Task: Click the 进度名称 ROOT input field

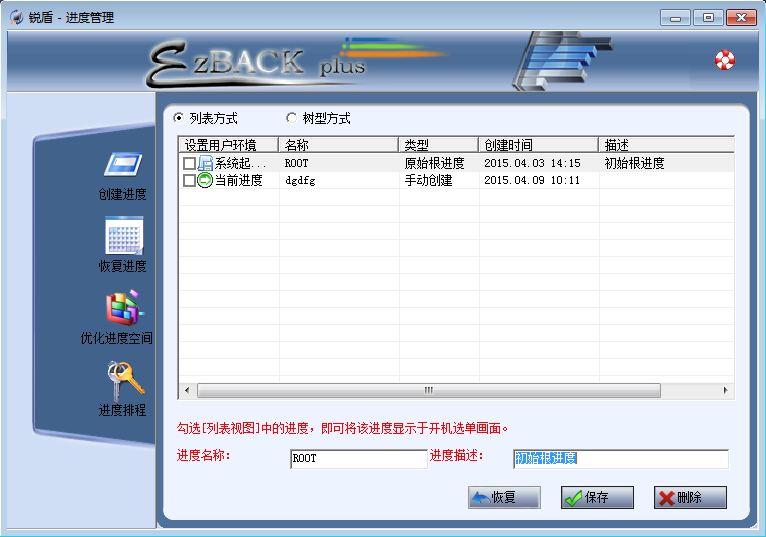Action: pyautogui.click(x=359, y=459)
